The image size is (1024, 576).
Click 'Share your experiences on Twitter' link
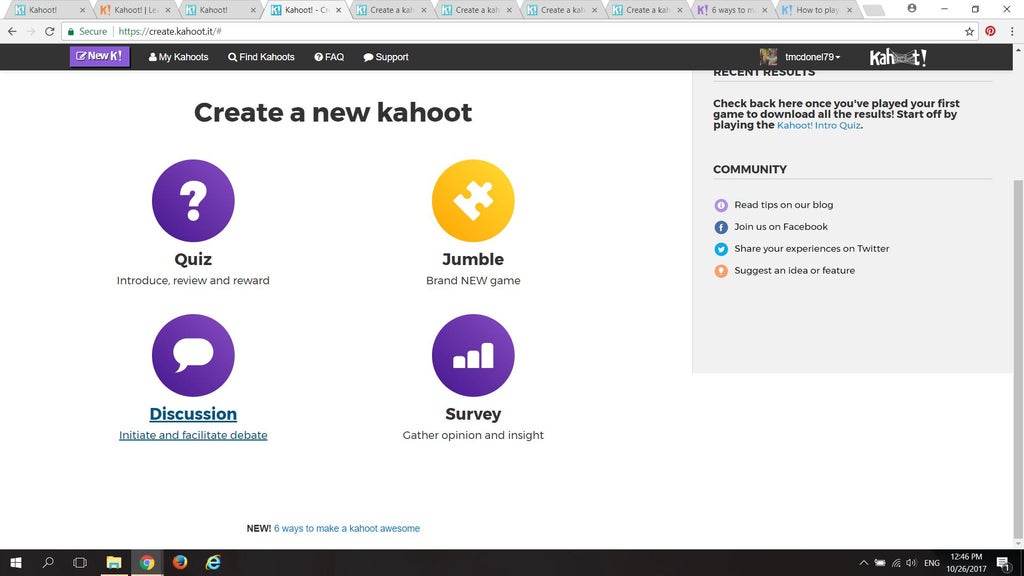click(x=812, y=249)
